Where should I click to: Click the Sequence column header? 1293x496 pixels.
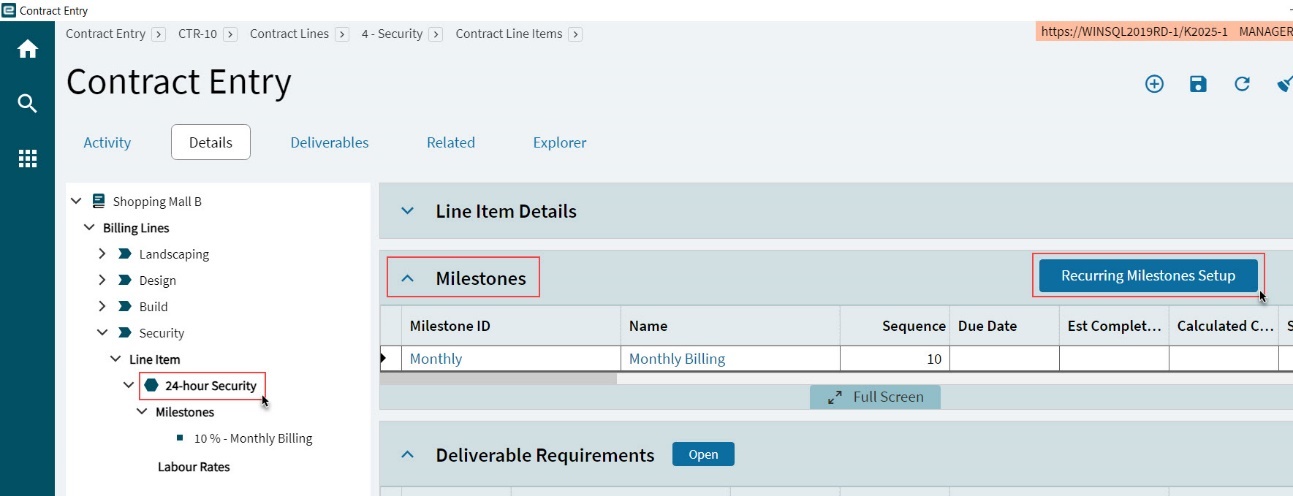(895, 326)
